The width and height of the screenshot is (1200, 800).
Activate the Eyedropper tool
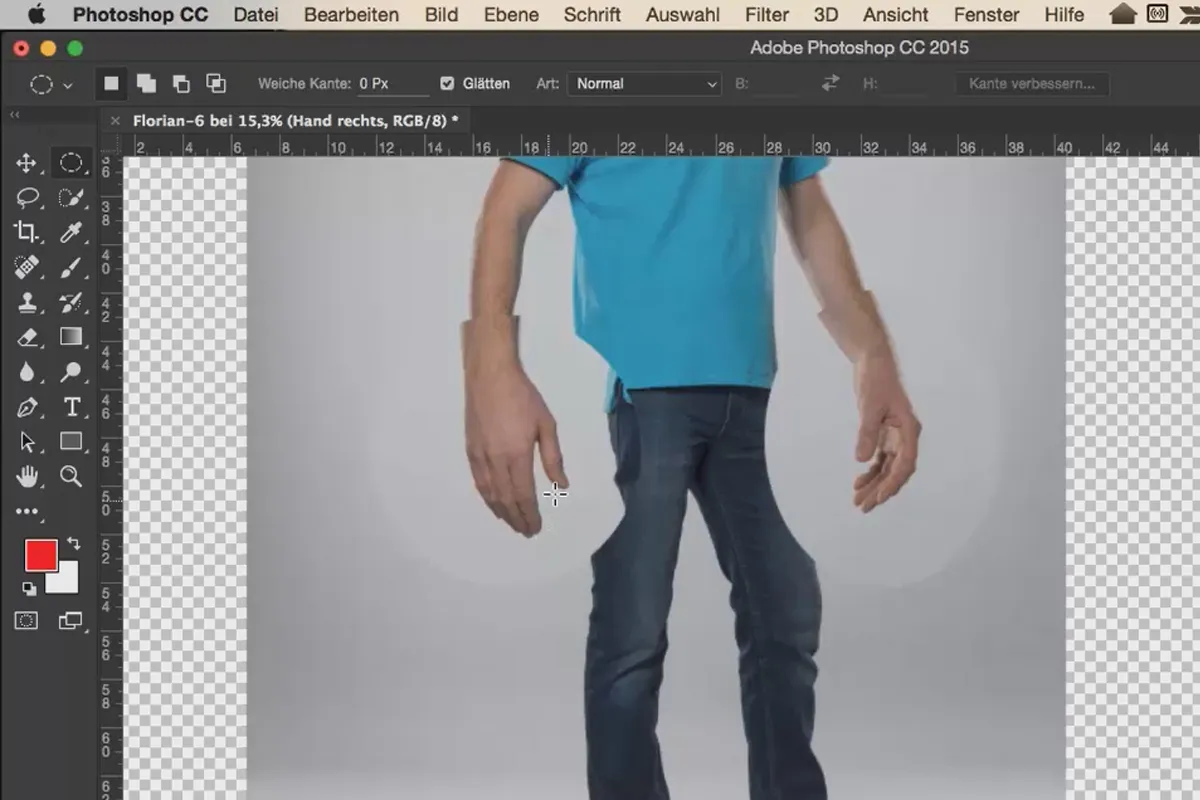click(x=71, y=232)
